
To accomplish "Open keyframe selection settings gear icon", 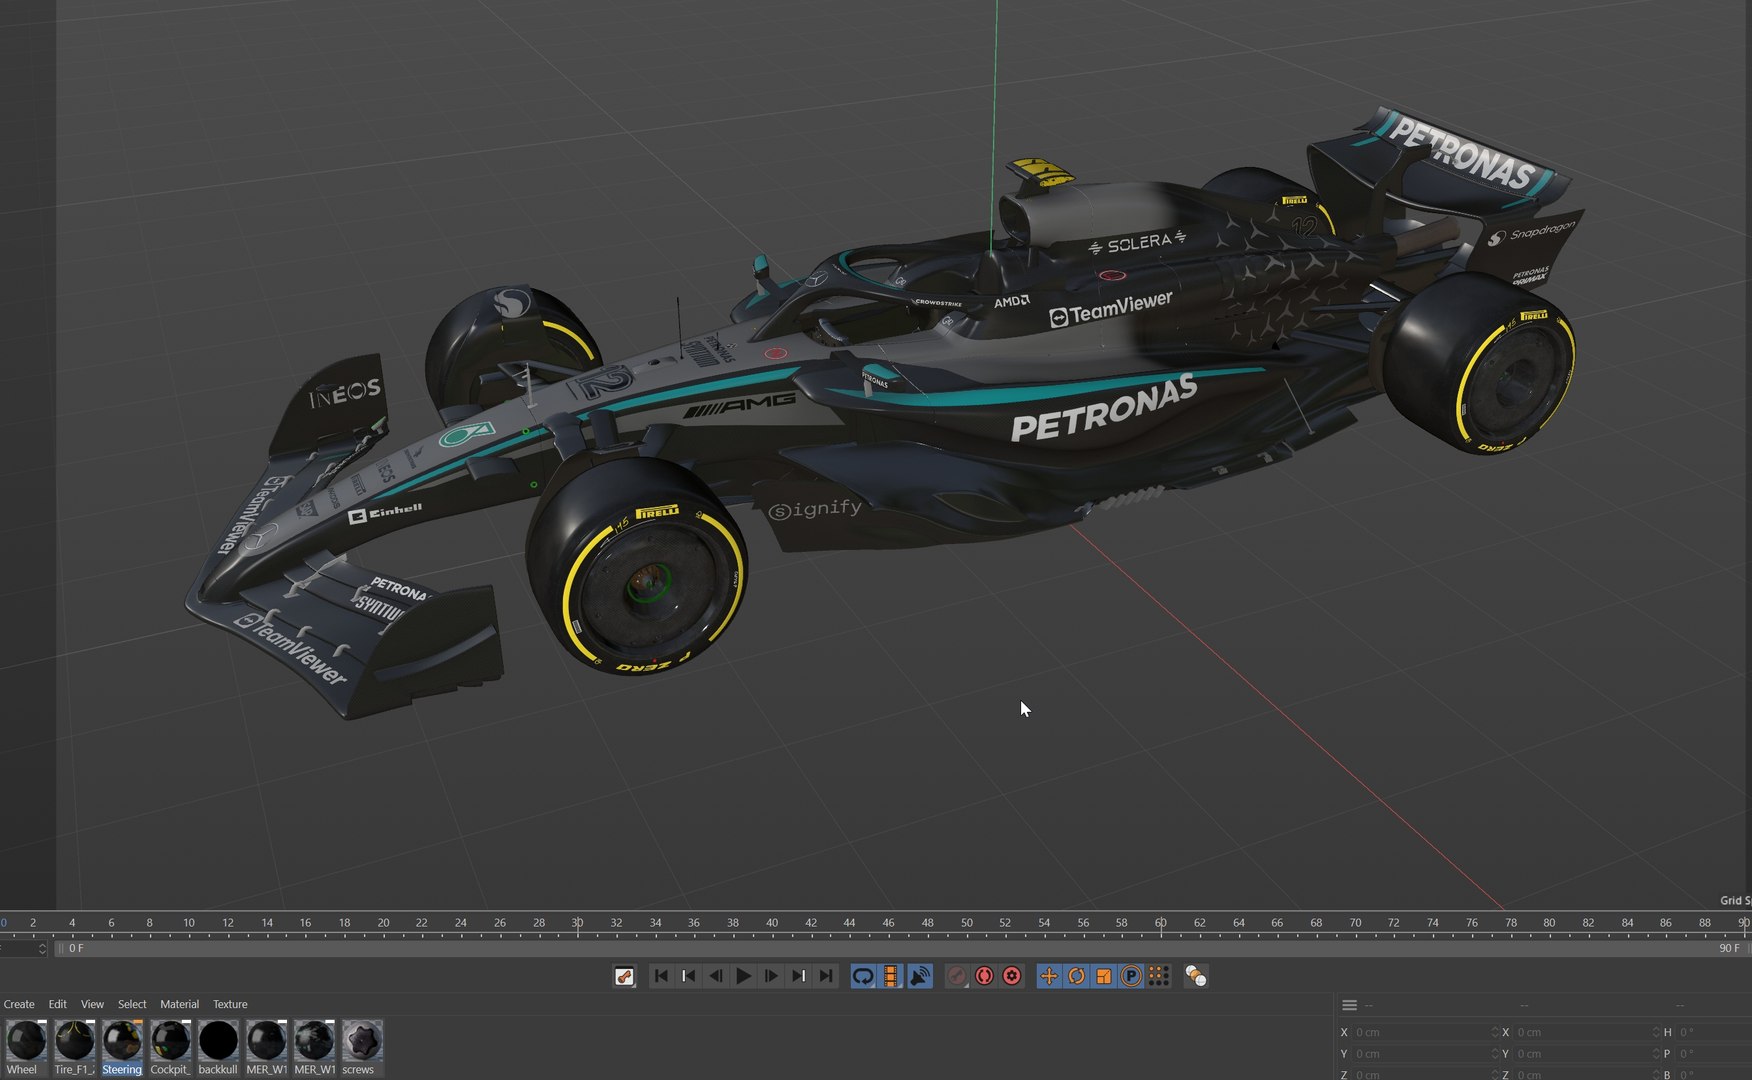I will click(x=1012, y=976).
